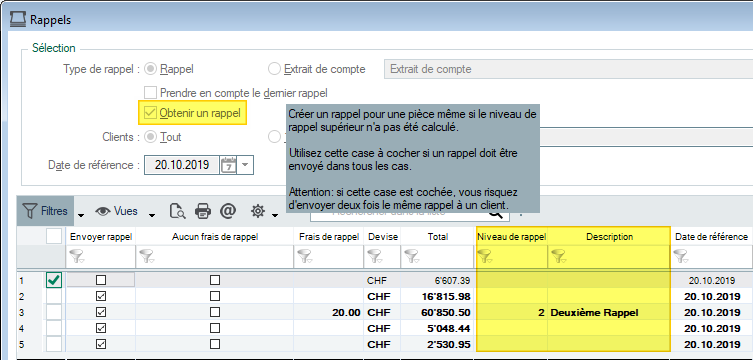Check Aucun frais de rappel for row 2
Image resolution: width=753 pixels, height=360 pixels.
click(215, 296)
